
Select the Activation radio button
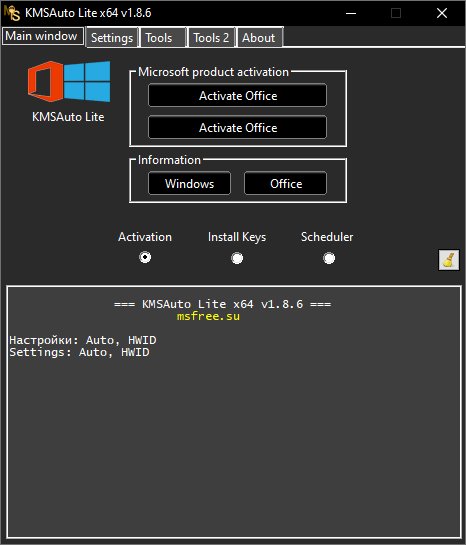(145, 258)
